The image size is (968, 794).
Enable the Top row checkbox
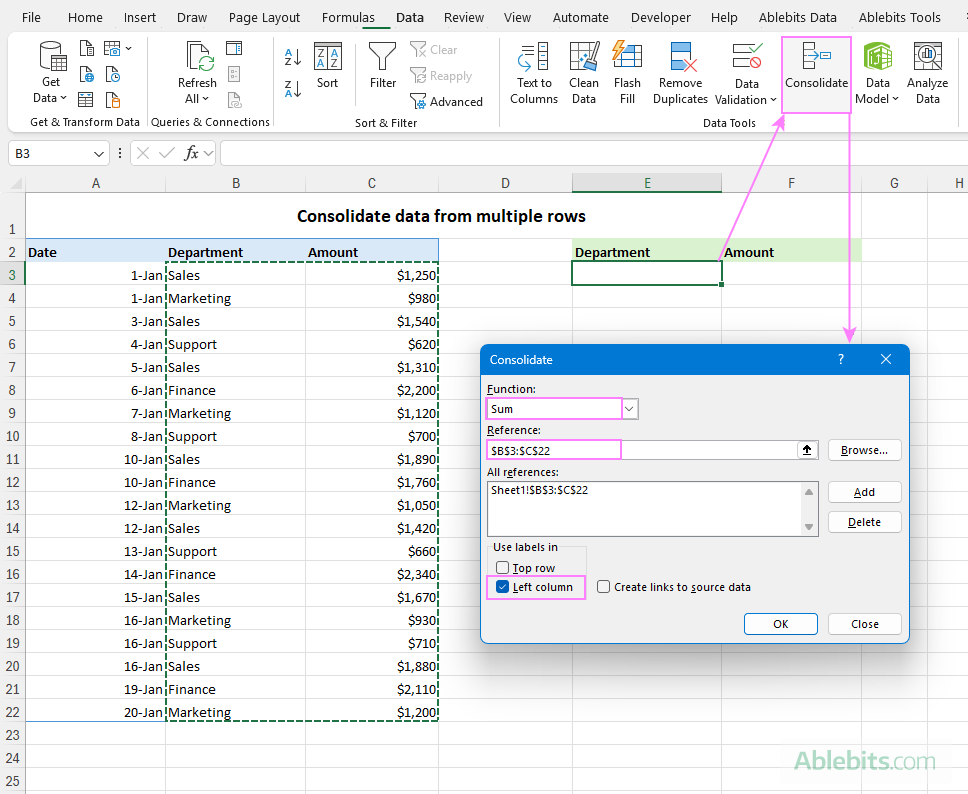point(502,567)
